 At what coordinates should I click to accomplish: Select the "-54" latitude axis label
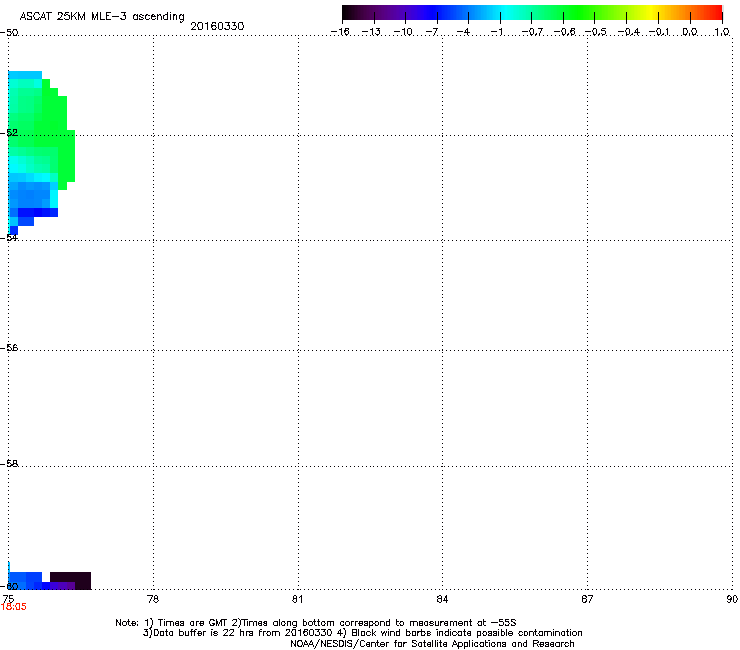pos(9,238)
